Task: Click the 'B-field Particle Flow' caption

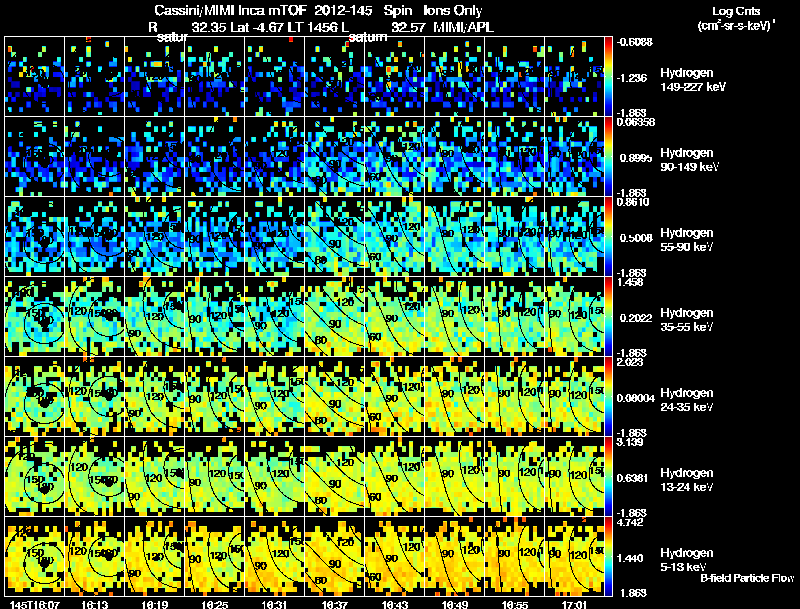Action: [x=747, y=578]
